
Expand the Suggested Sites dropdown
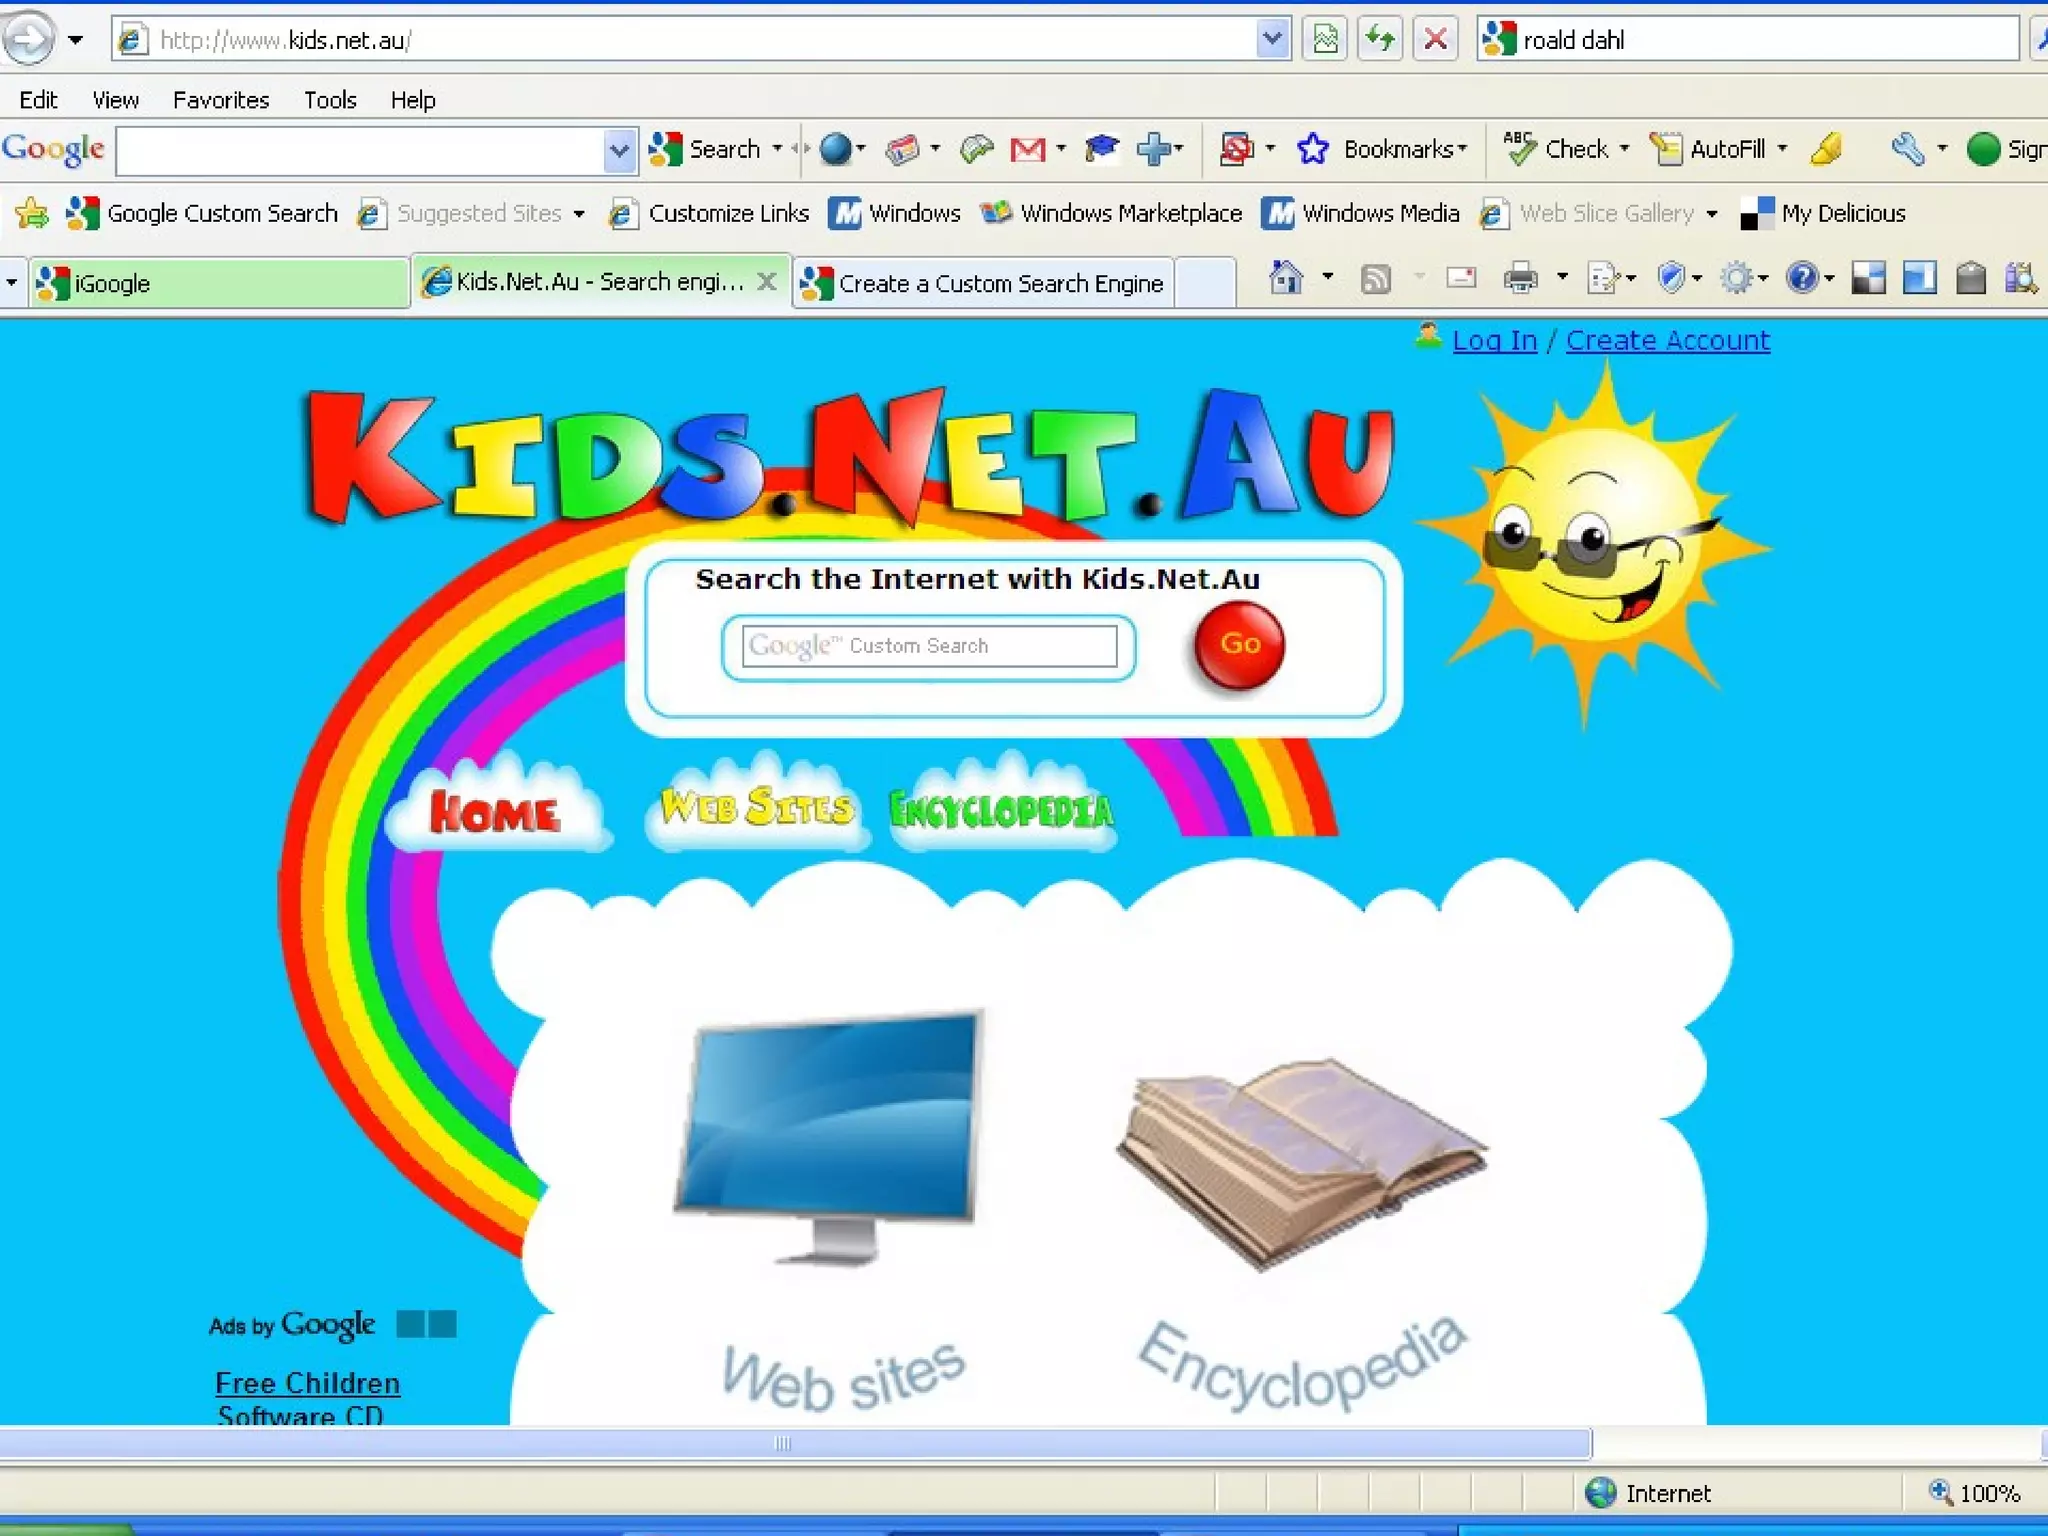[x=579, y=214]
